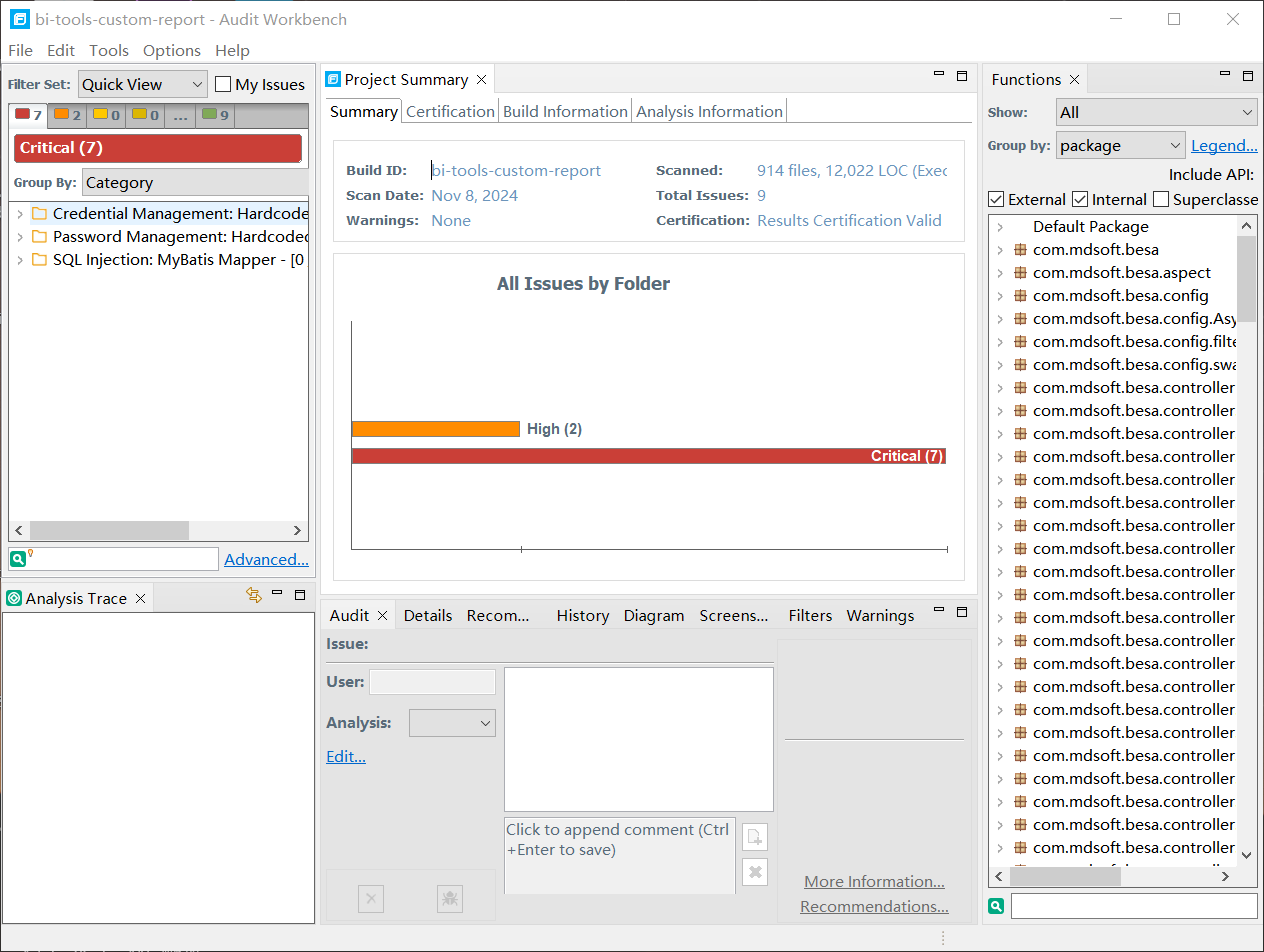
Task: Select the green All issues tab
Action: 215,115
